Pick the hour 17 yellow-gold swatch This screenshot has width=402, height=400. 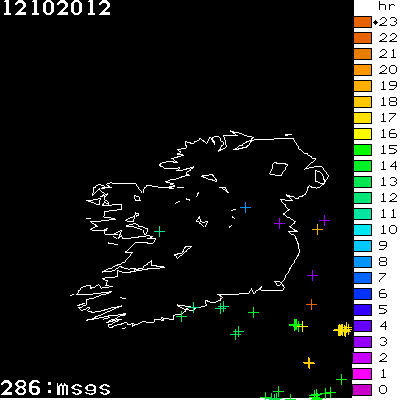(x=362, y=118)
